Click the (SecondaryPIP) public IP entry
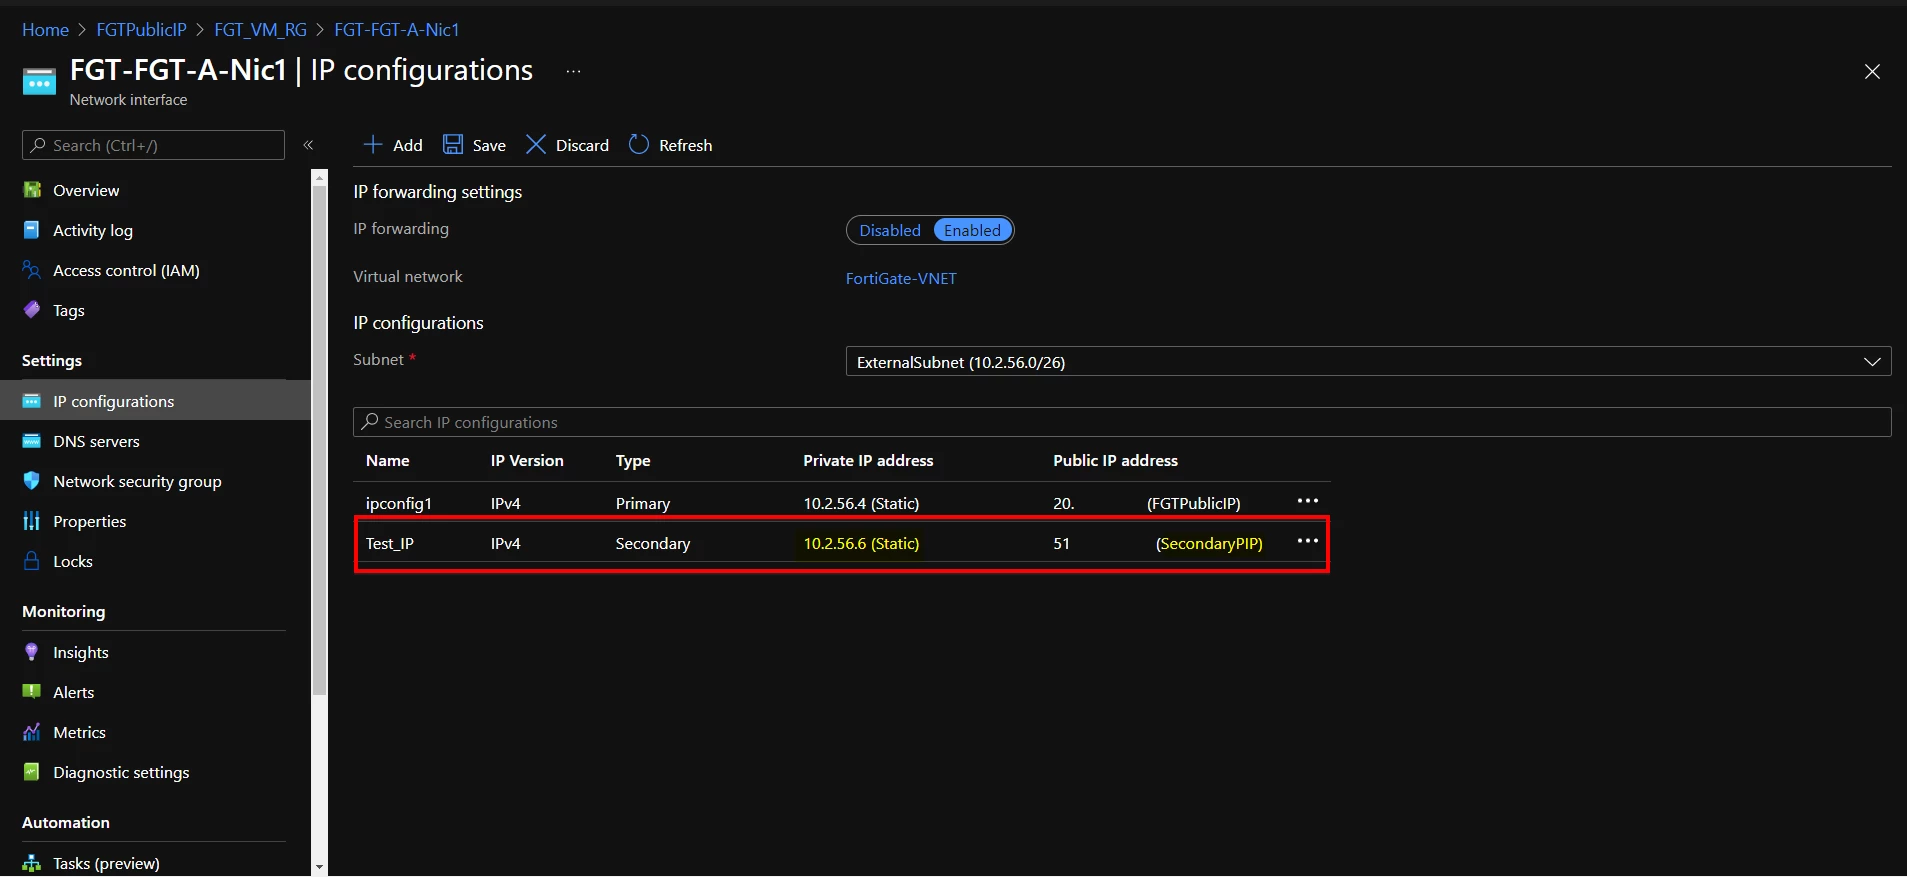Viewport: 1907px width, 877px height. pyautogui.click(x=1209, y=543)
